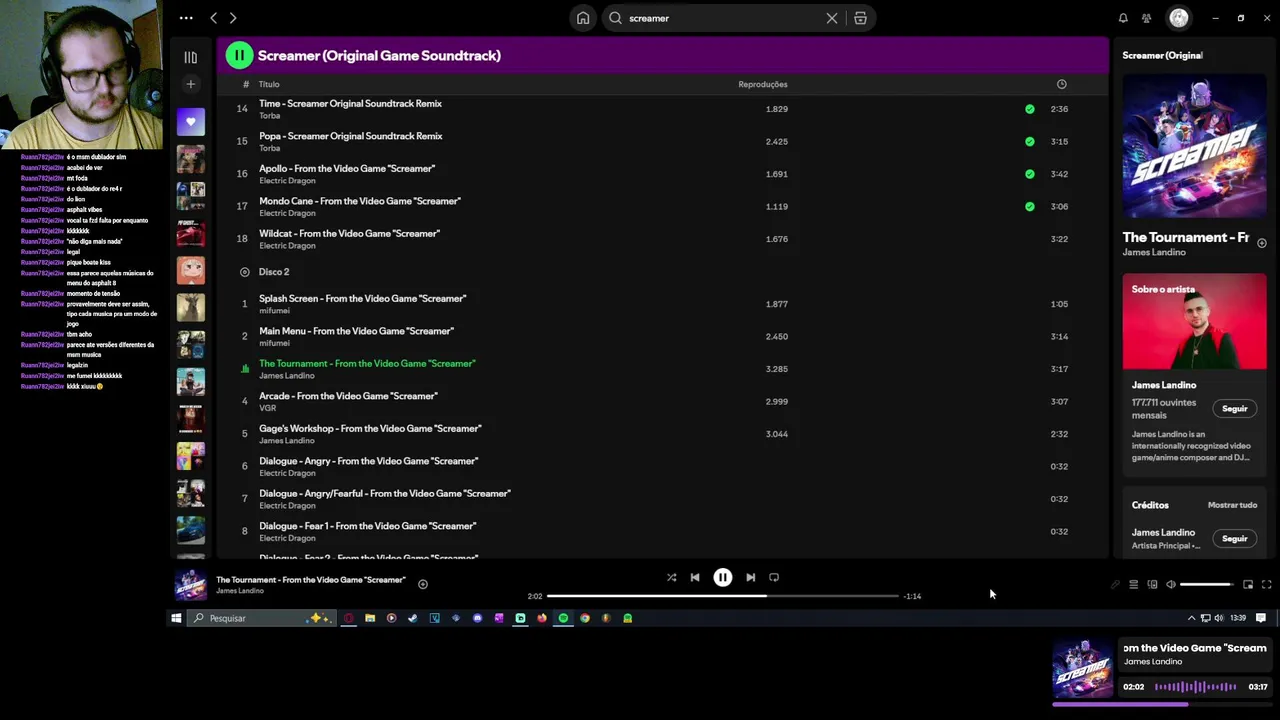
Task: Open now-playing title The Tournament in bottom bar
Action: [x=311, y=580]
